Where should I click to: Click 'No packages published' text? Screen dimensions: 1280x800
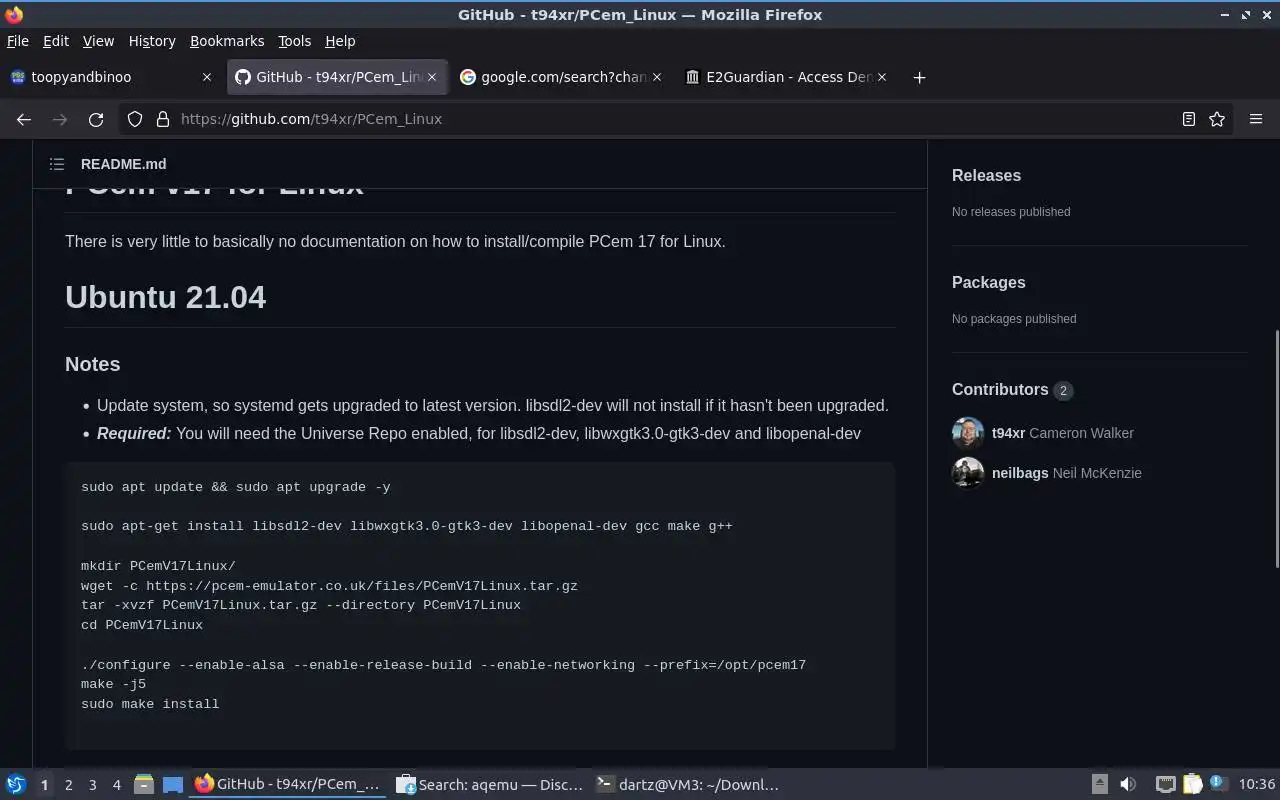coord(1014,319)
